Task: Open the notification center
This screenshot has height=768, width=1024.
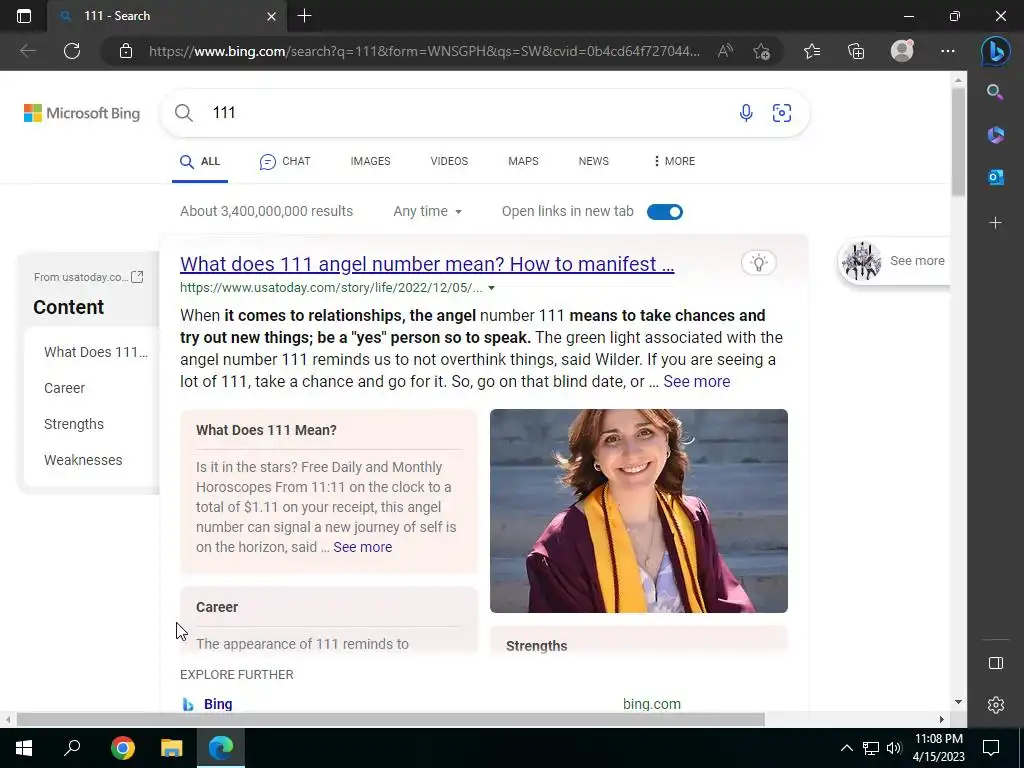Action: (x=991, y=748)
